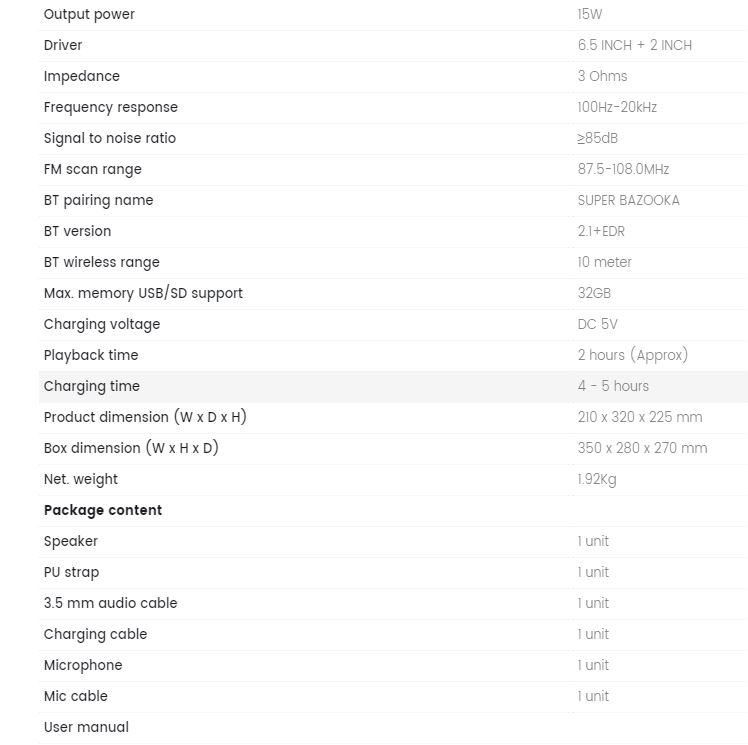Select the Frequency response label

coord(111,107)
